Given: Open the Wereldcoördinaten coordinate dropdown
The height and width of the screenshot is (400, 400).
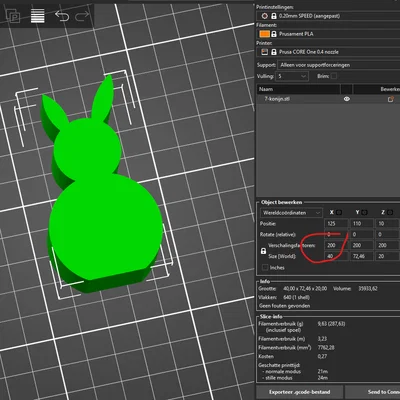Looking at the screenshot, I should 291,213.
